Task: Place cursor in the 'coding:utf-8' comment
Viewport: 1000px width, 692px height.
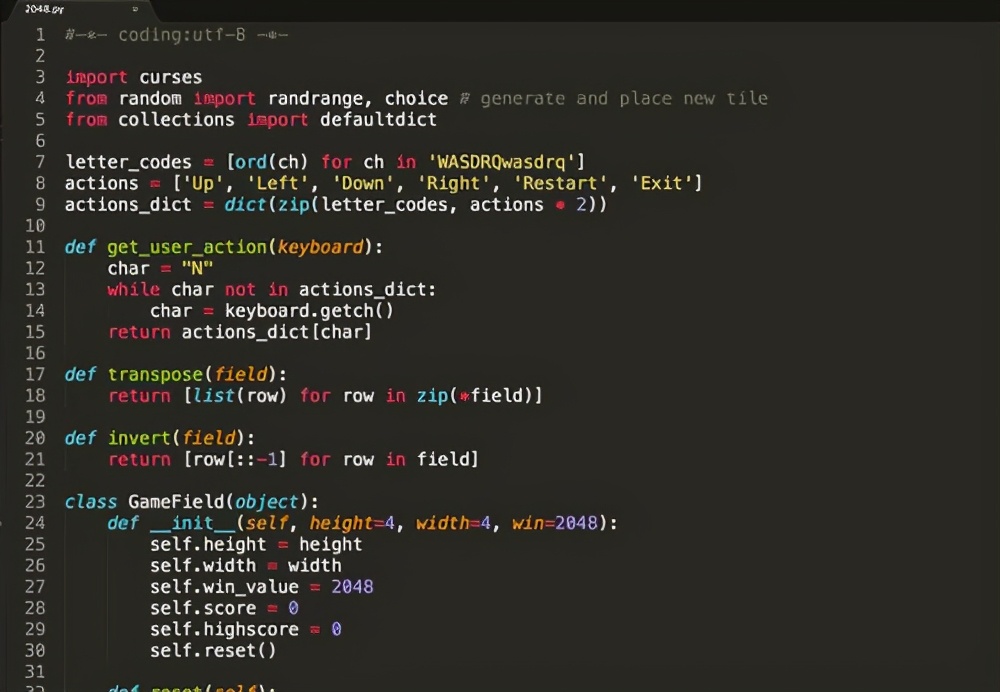Action: pos(182,34)
